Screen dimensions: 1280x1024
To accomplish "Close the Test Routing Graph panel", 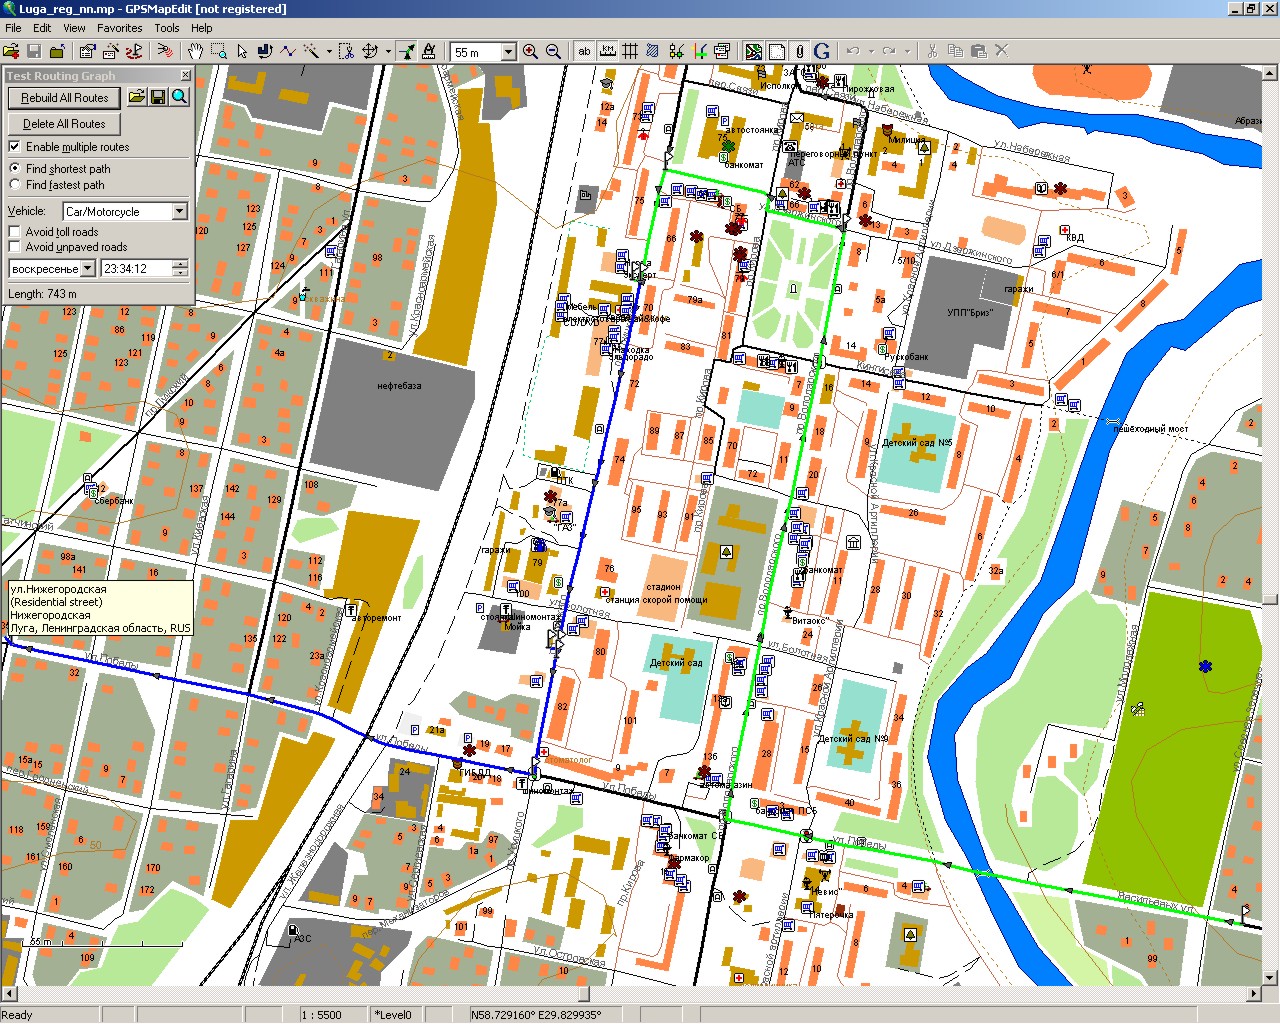I will (185, 75).
